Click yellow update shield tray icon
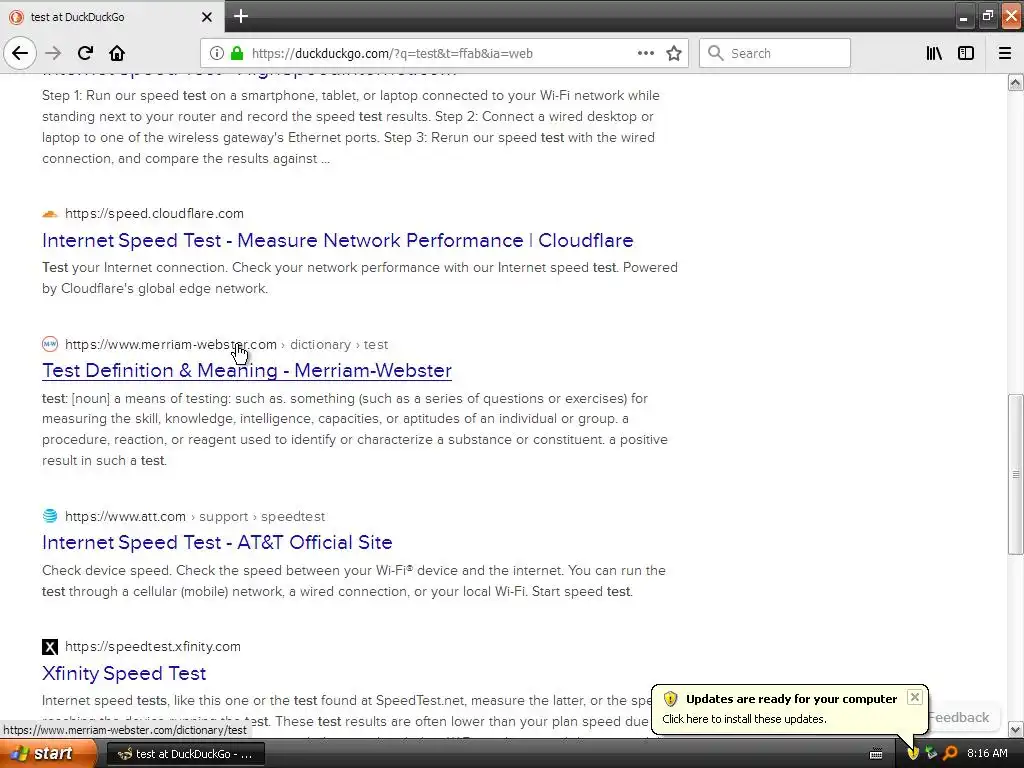 [x=913, y=754]
